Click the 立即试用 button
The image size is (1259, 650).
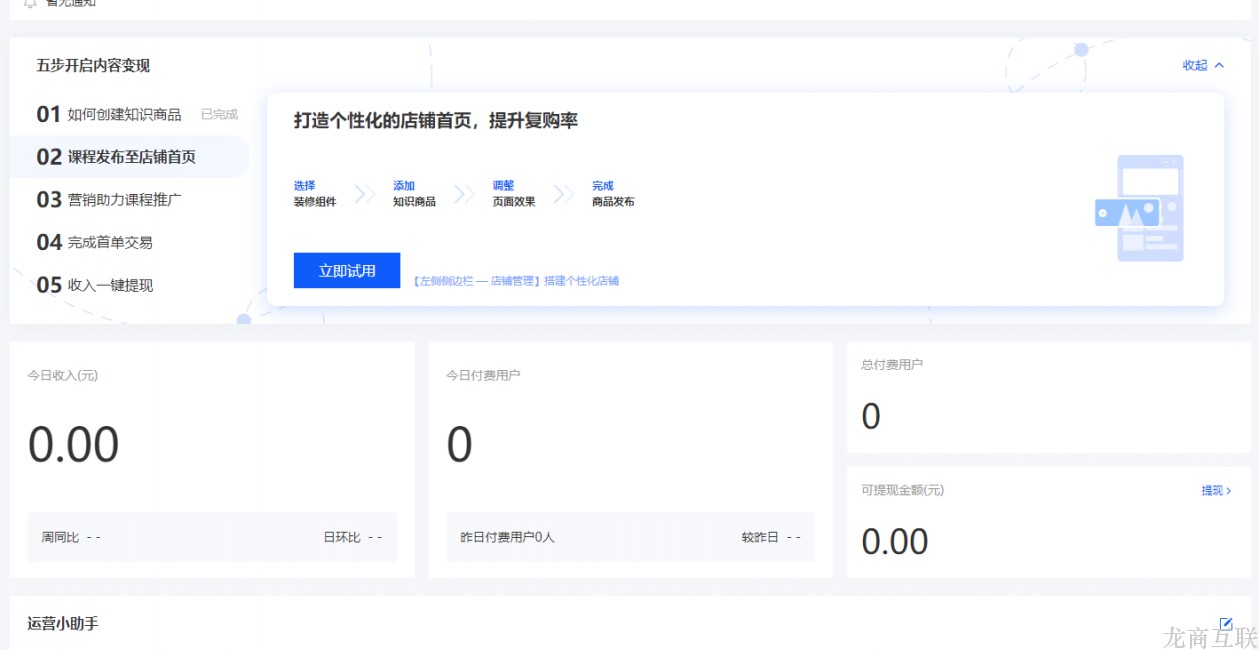pos(346,269)
